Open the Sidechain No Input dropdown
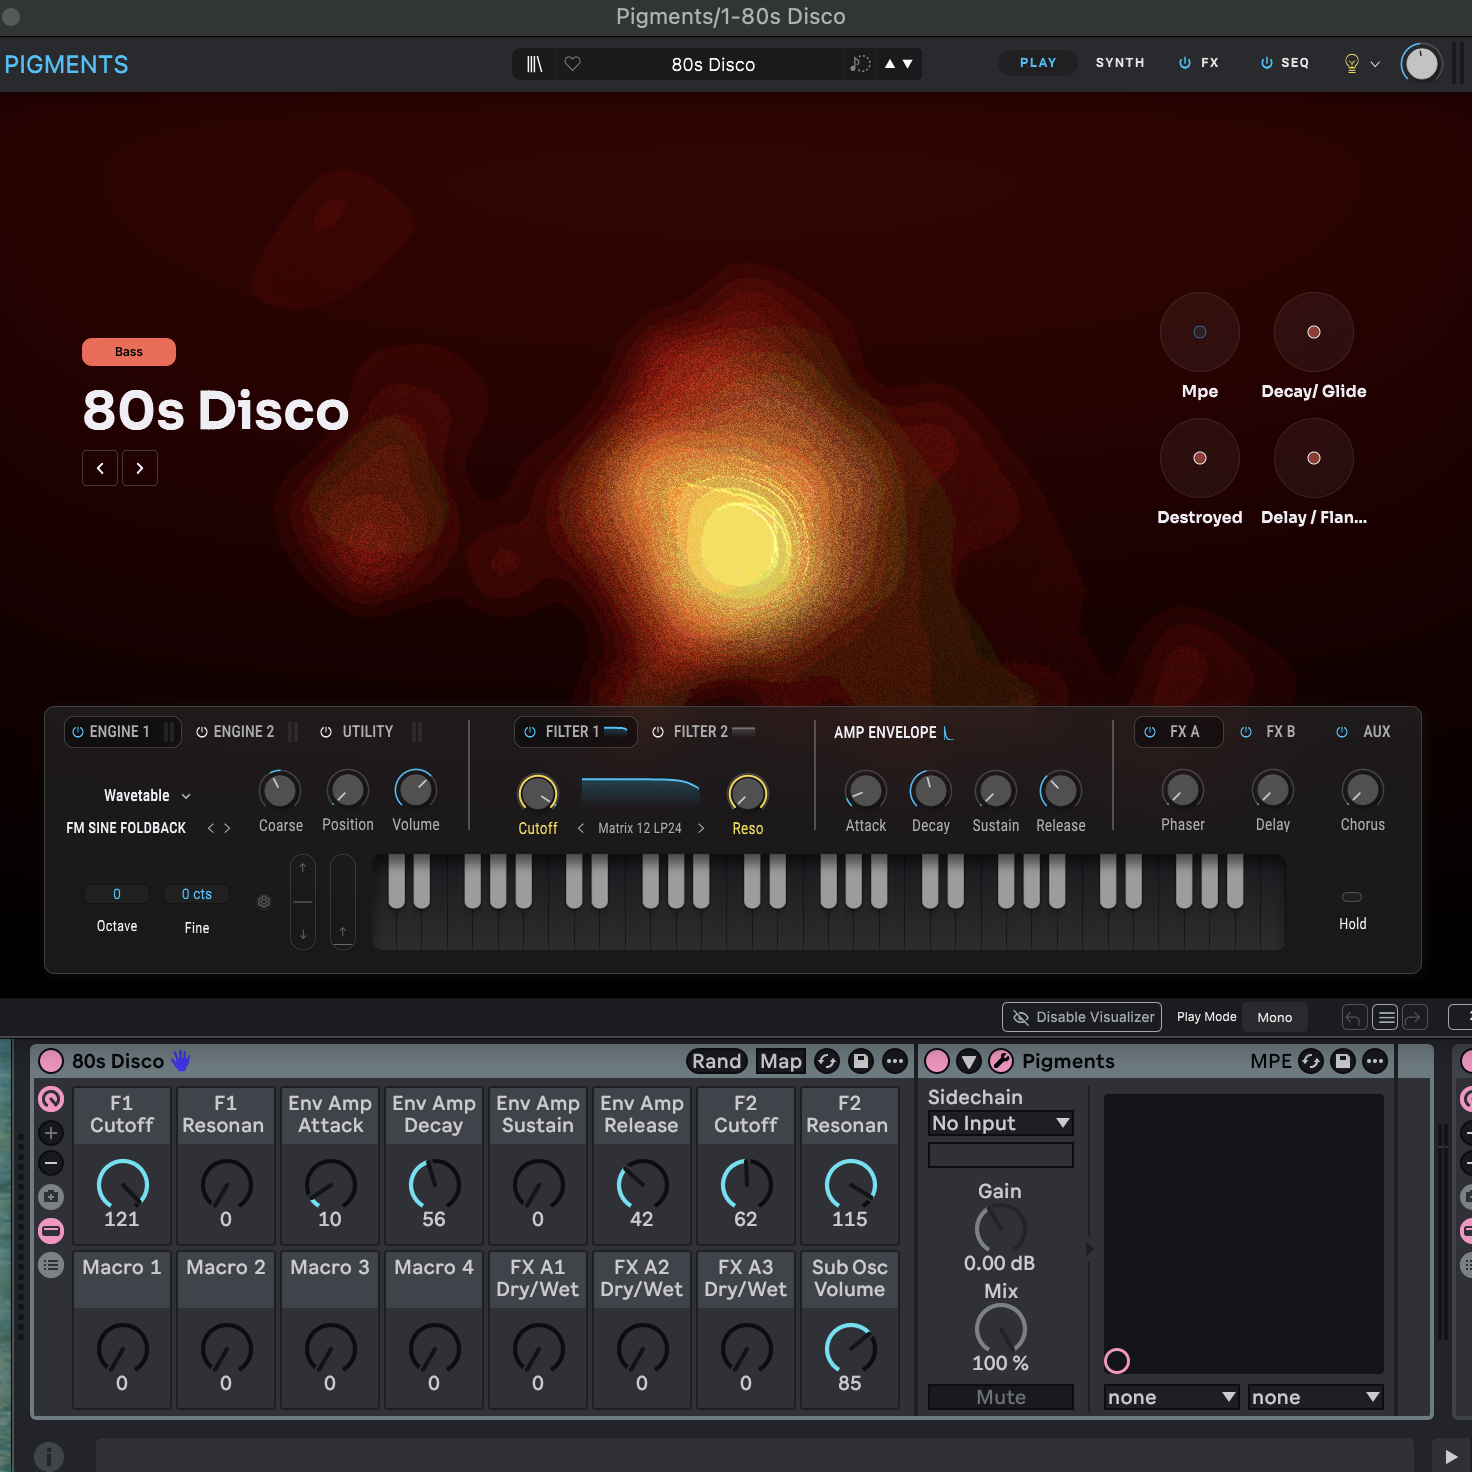 pos(1001,1123)
